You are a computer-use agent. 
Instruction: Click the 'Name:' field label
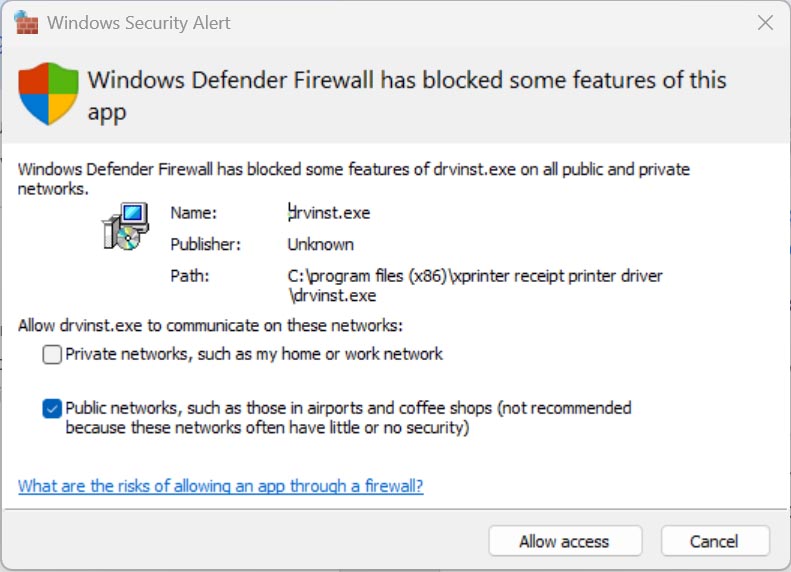pyautogui.click(x=193, y=212)
